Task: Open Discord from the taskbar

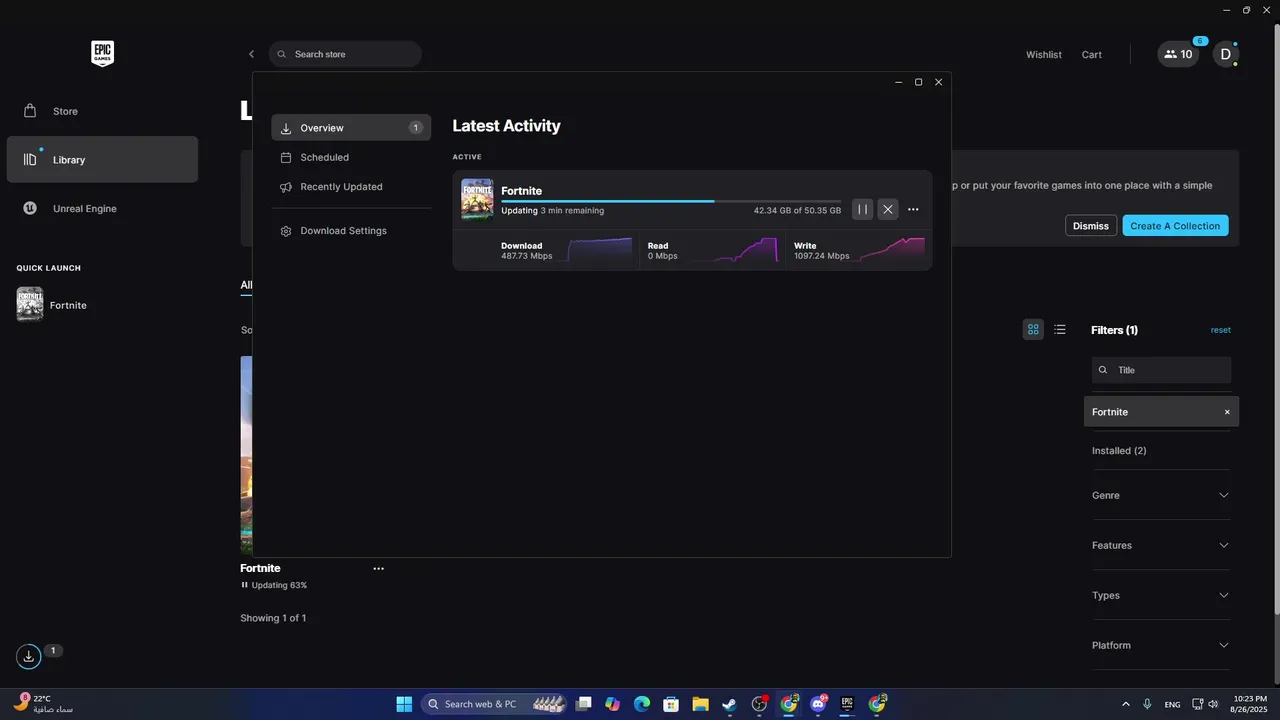Action: (818, 704)
